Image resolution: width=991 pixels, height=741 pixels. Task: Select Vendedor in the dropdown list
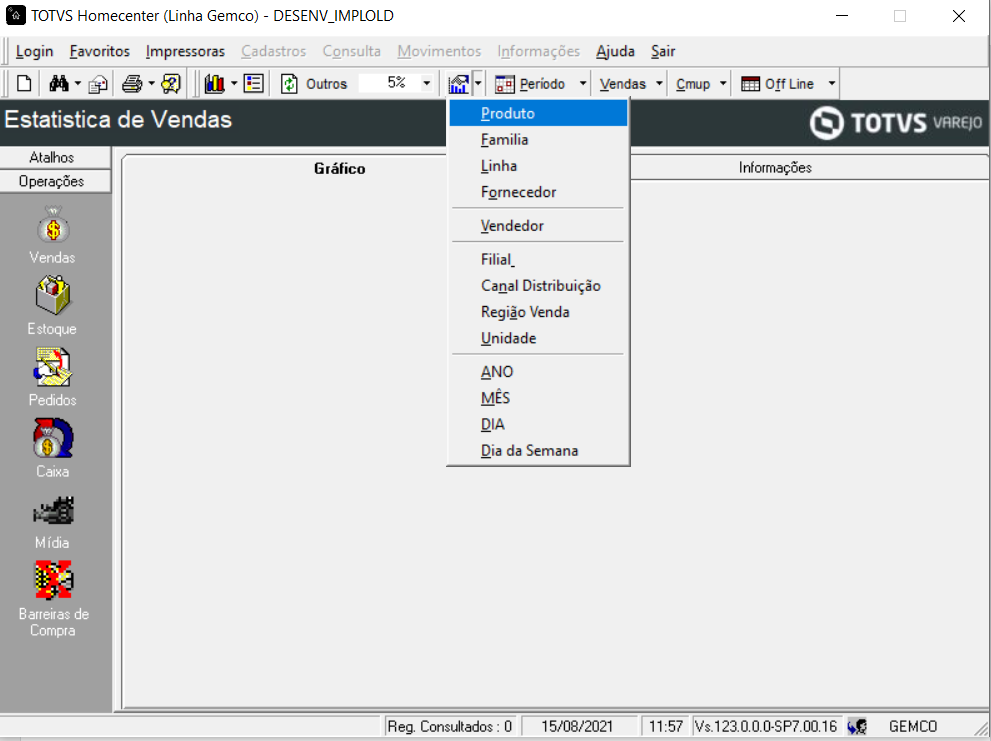(538, 226)
